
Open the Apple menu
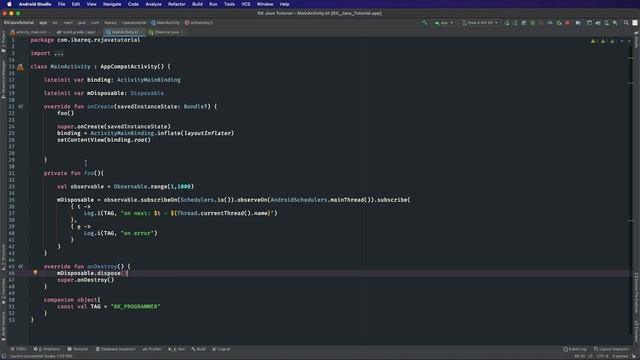click(9, 4)
